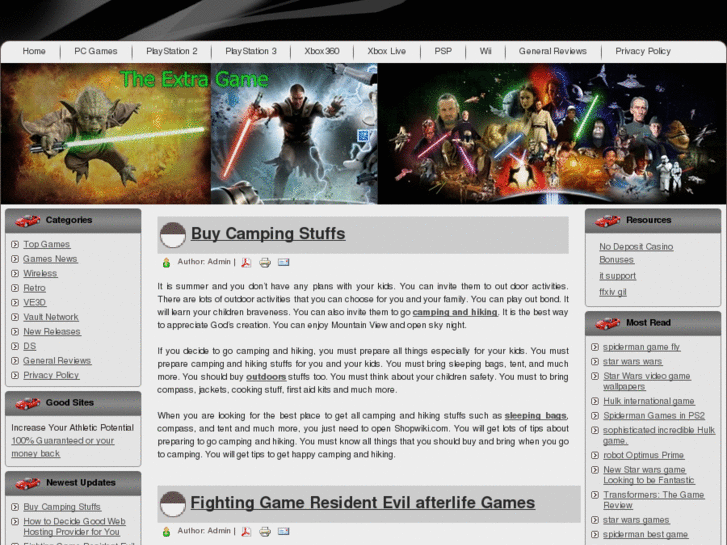Open How to Decide Good Web Hosting link
Viewport: 727px width, 545px height.
[x=74, y=527]
